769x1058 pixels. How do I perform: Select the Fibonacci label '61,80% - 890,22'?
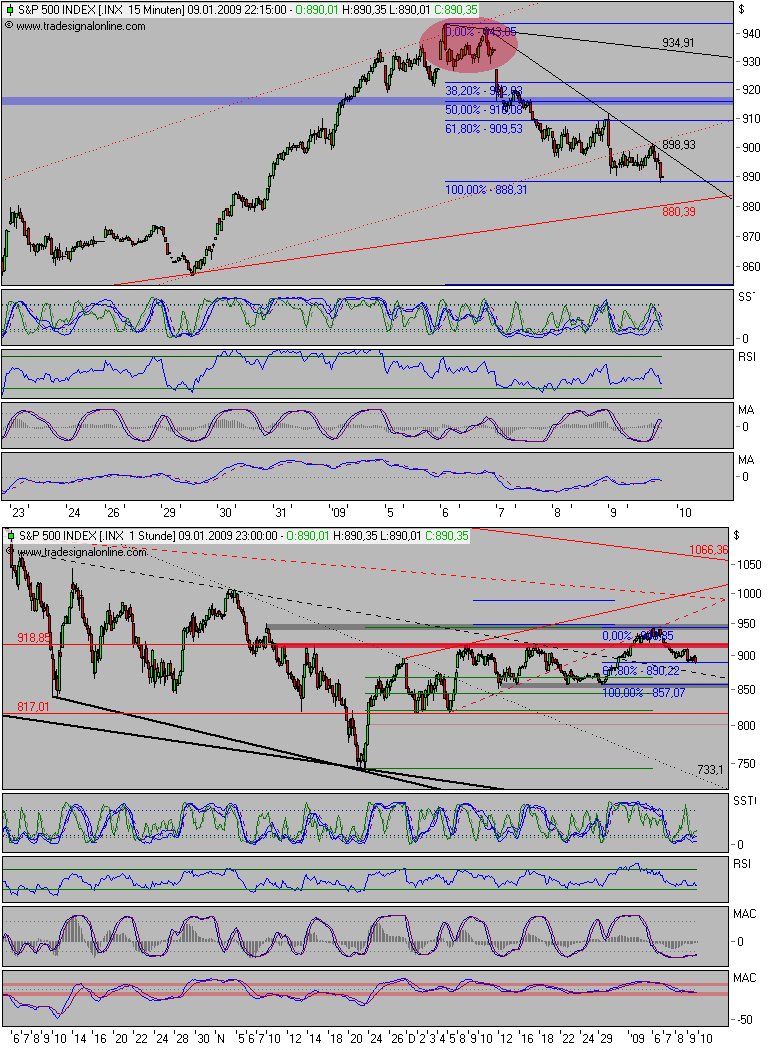pyautogui.click(x=641, y=670)
